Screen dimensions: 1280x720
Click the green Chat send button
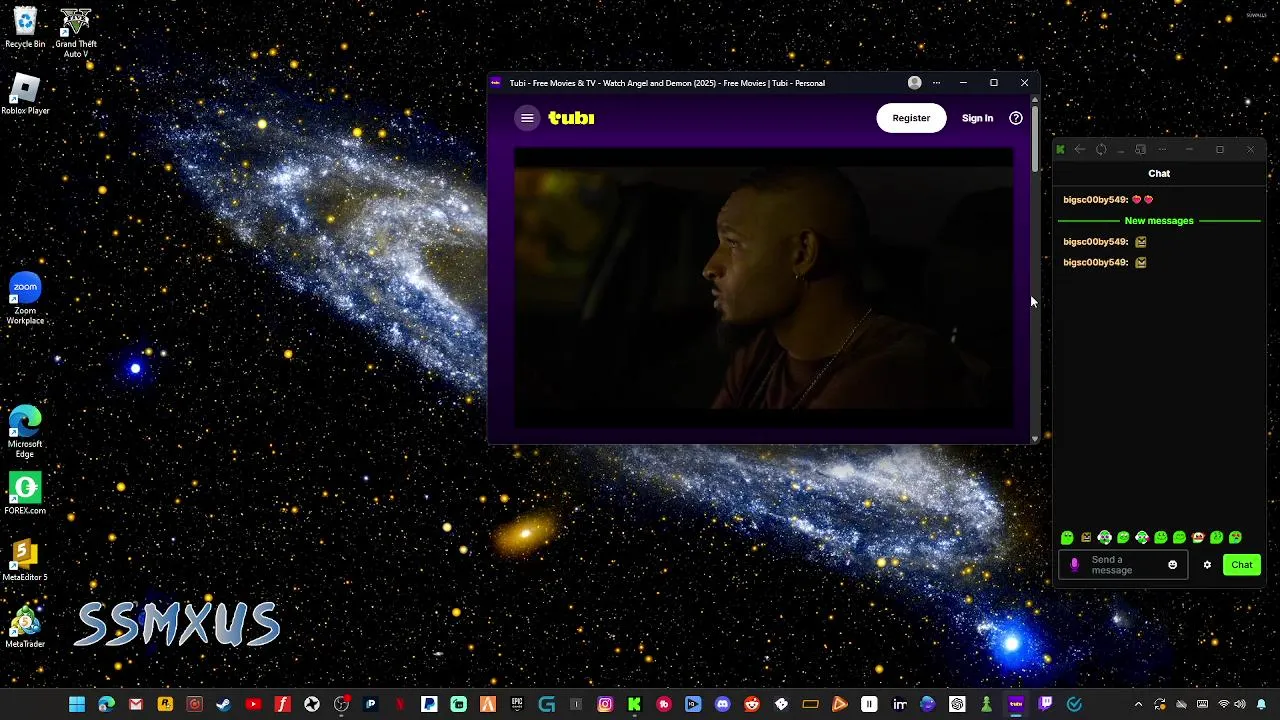pyautogui.click(x=1242, y=565)
